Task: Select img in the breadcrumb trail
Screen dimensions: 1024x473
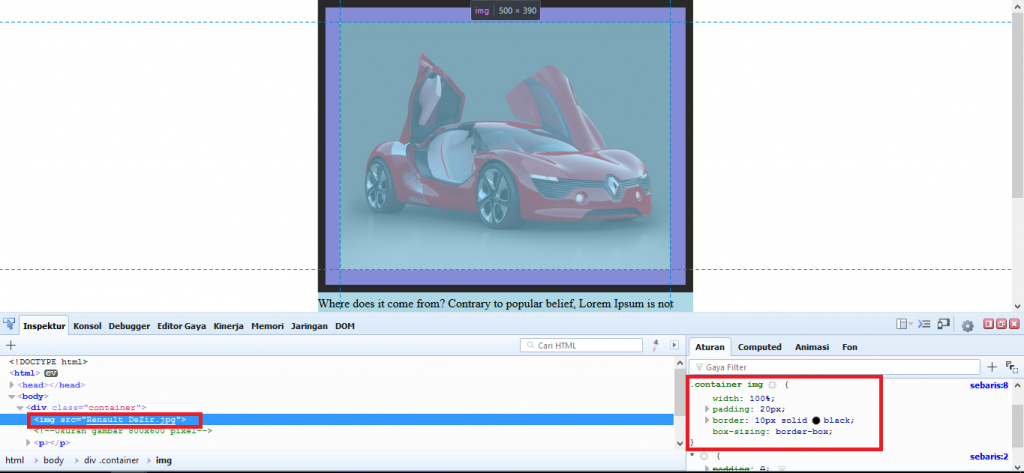Action: 164,460
